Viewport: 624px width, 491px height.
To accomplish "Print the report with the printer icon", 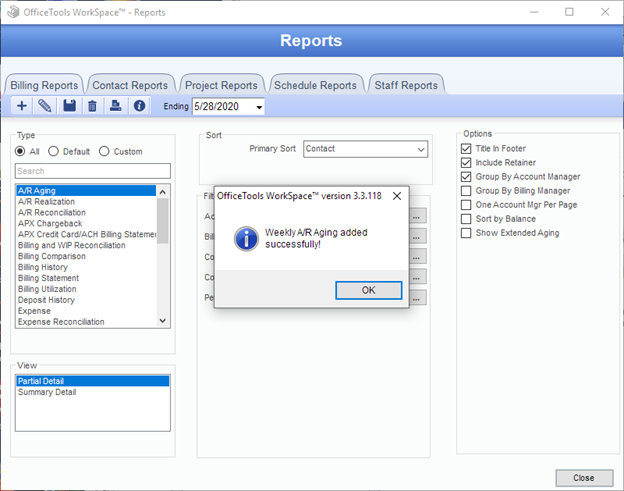I will (x=115, y=106).
